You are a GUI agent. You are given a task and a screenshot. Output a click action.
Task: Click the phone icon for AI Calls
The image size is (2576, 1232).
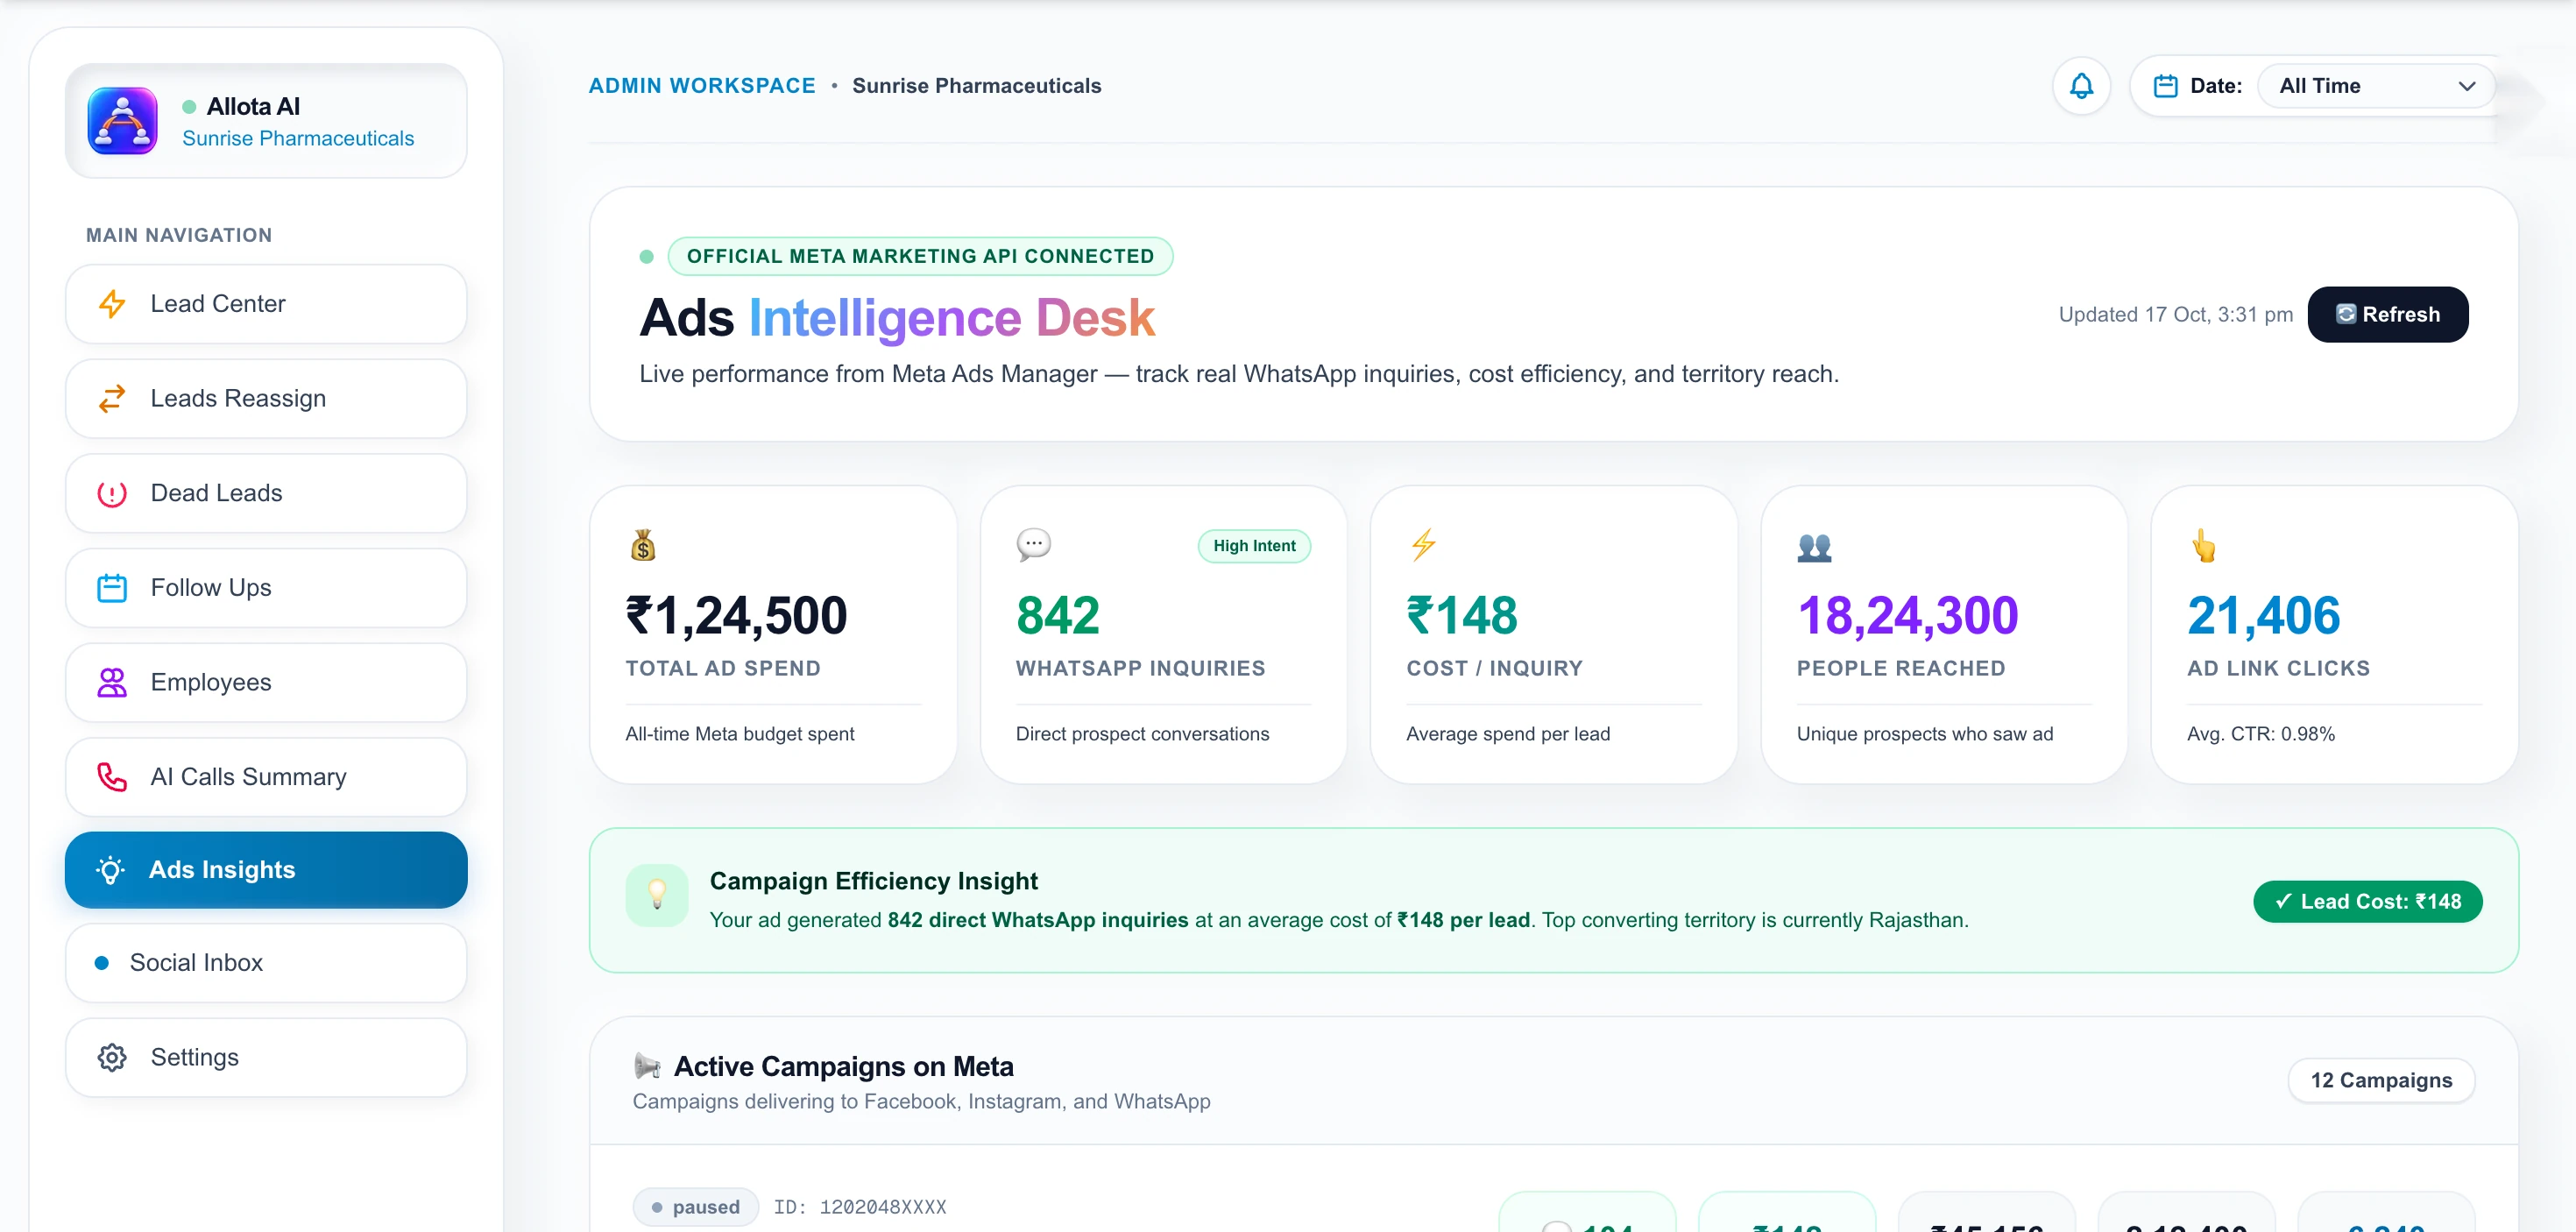coord(112,777)
